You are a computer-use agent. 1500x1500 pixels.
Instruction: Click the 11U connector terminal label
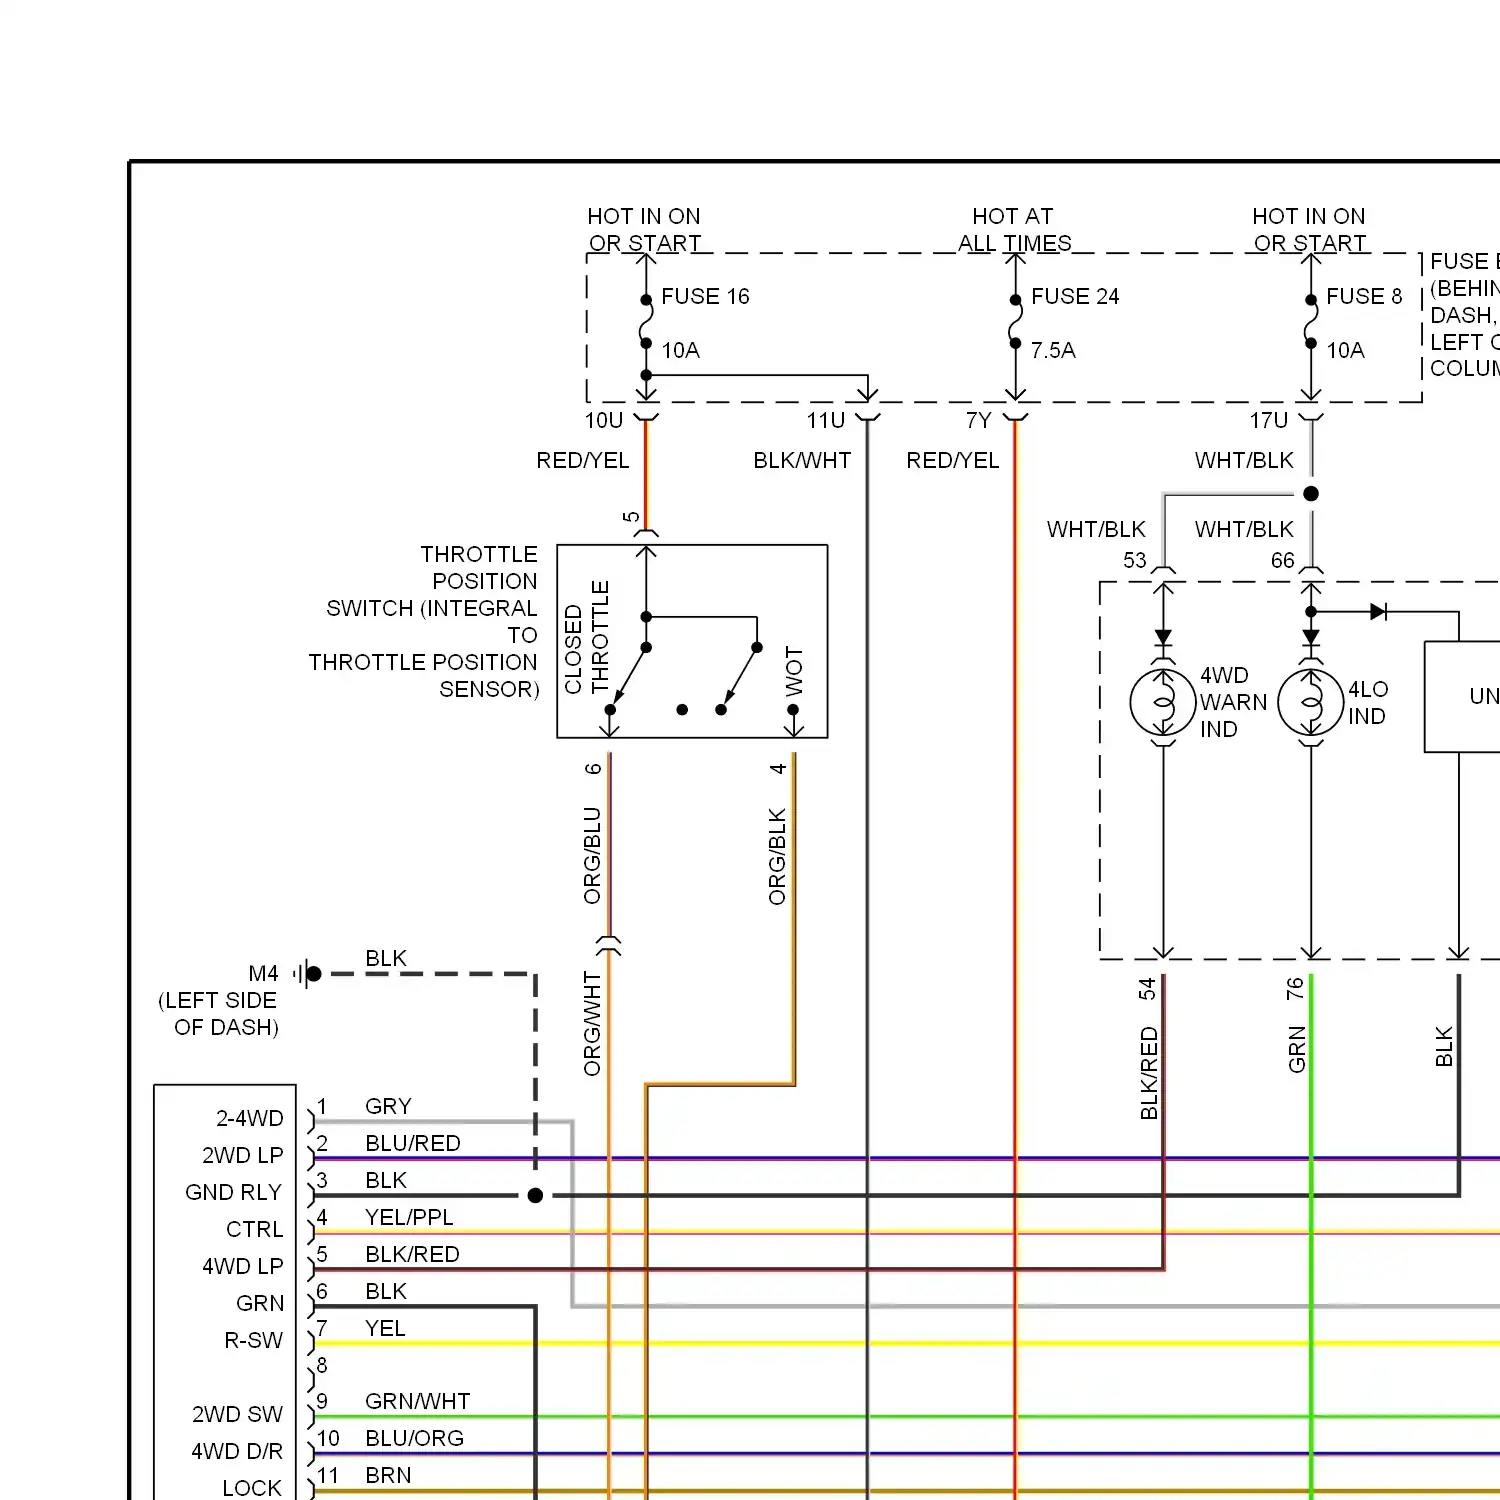pyautogui.click(x=826, y=420)
